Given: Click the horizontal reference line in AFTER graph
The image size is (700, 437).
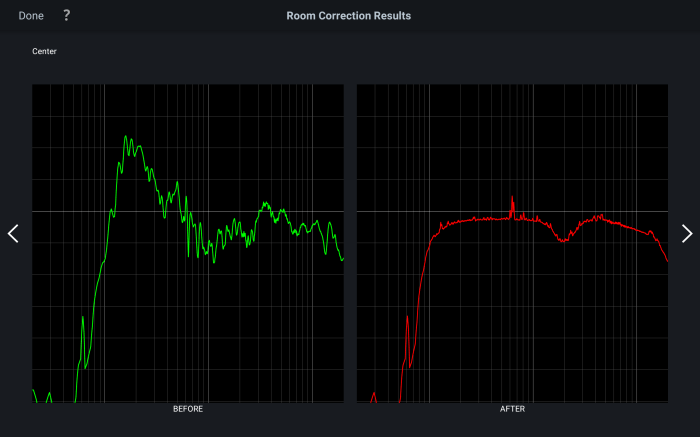Looking at the screenshot, I should pos(390,212).
